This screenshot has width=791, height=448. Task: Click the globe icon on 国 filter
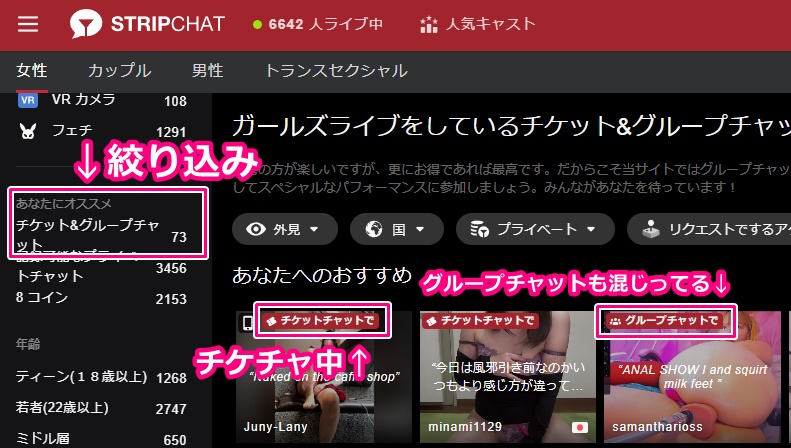374,229
